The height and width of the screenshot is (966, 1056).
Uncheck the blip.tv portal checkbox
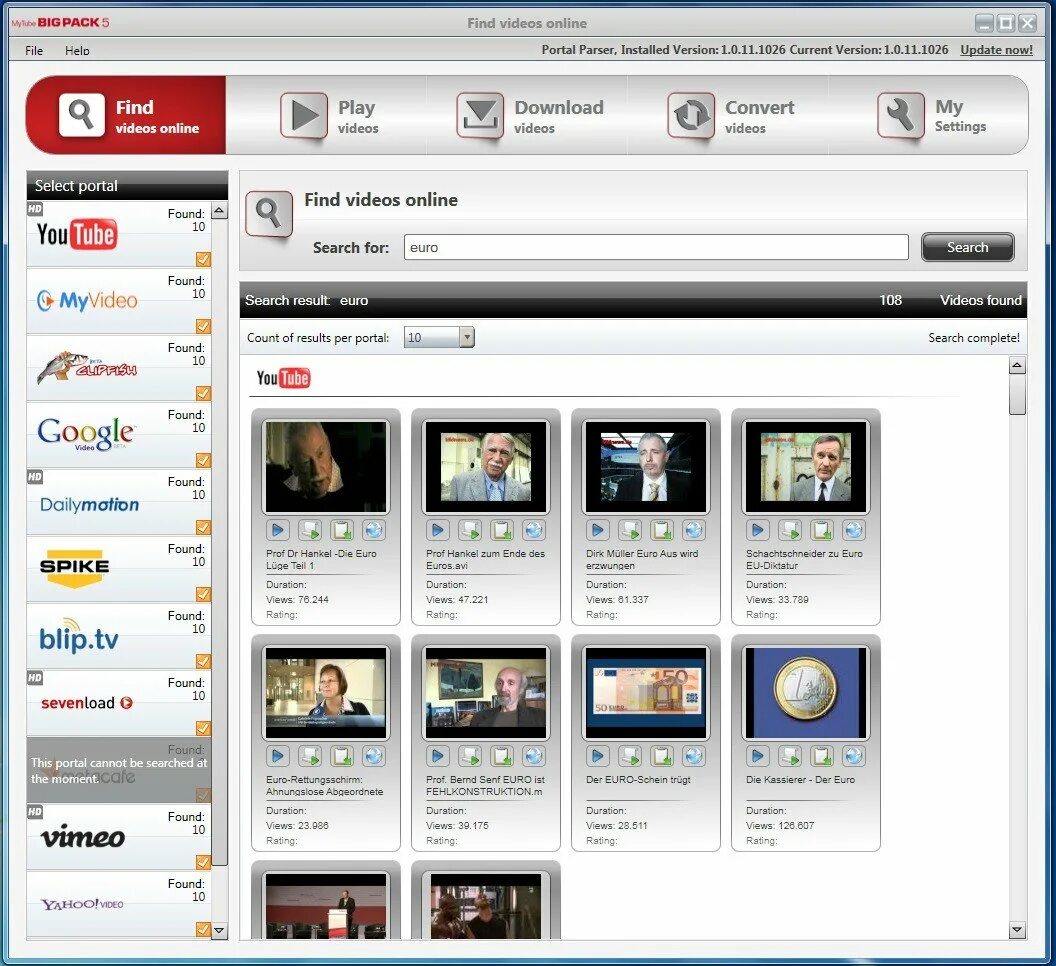pos(203,661)
